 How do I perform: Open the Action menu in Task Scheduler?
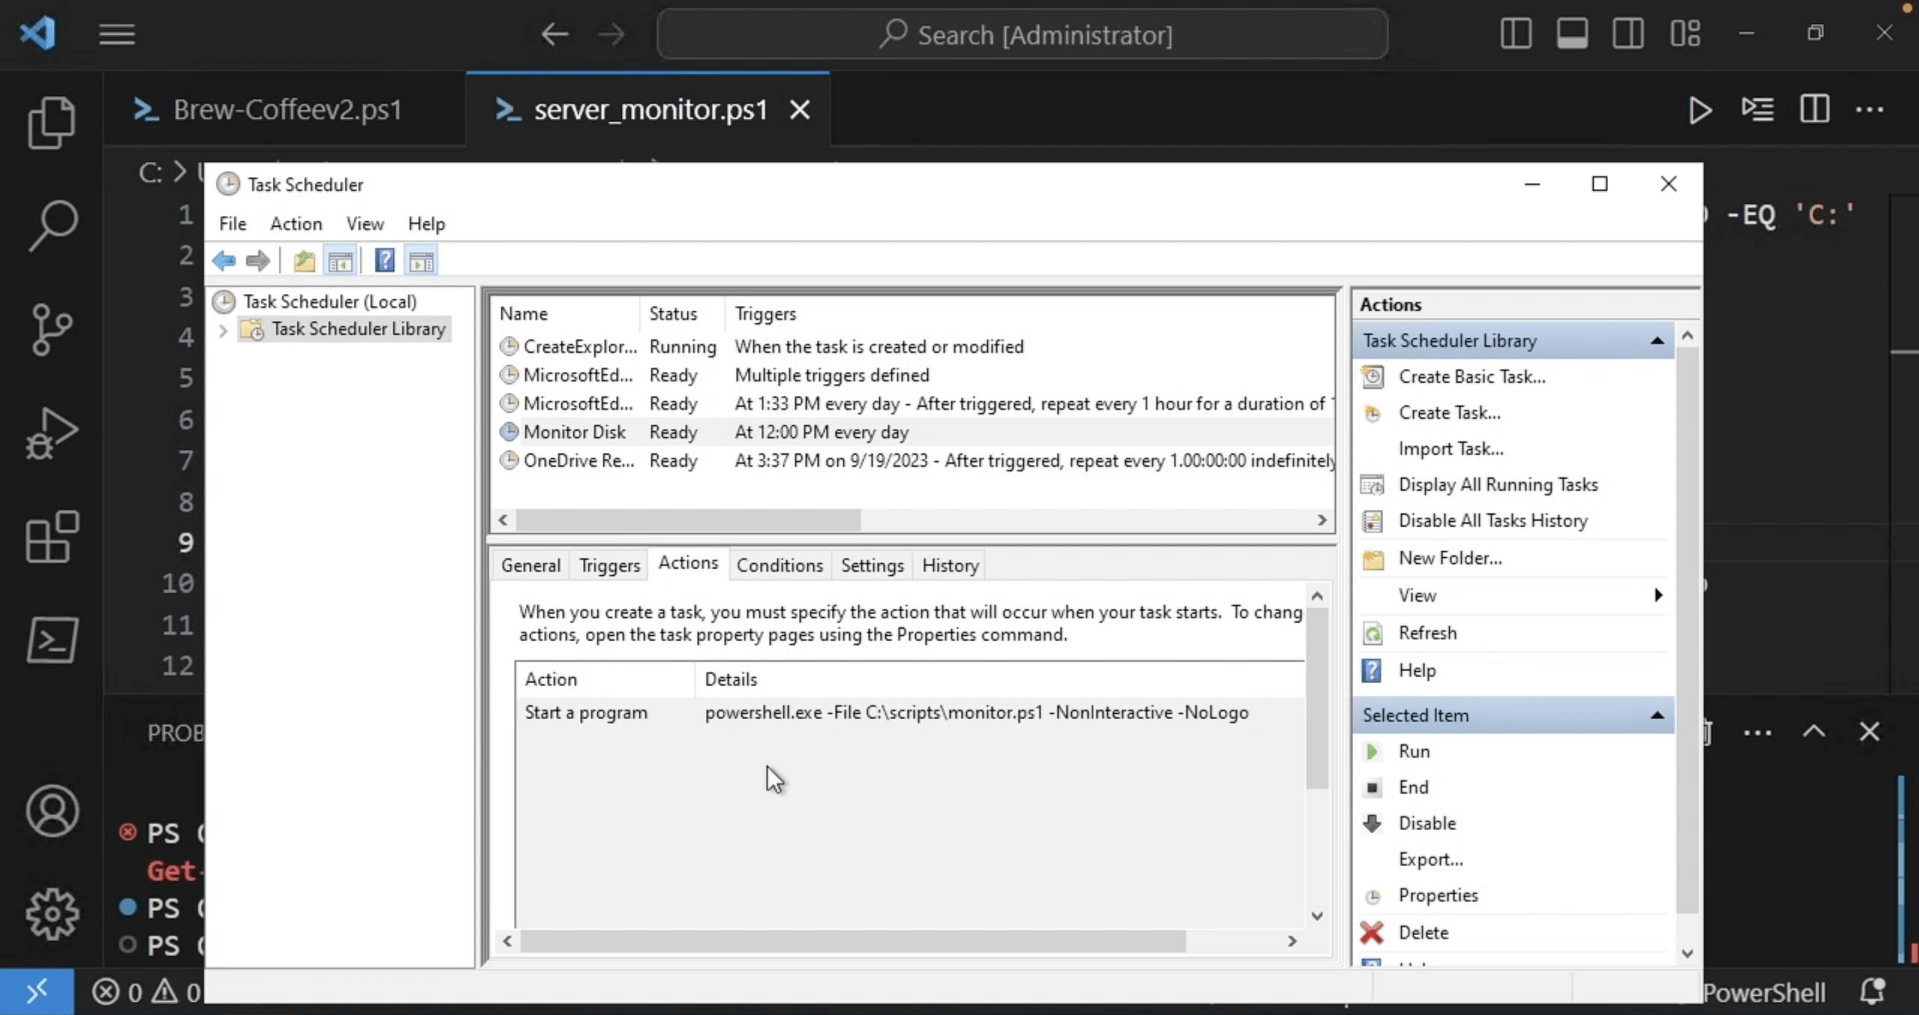pos(296,224)
